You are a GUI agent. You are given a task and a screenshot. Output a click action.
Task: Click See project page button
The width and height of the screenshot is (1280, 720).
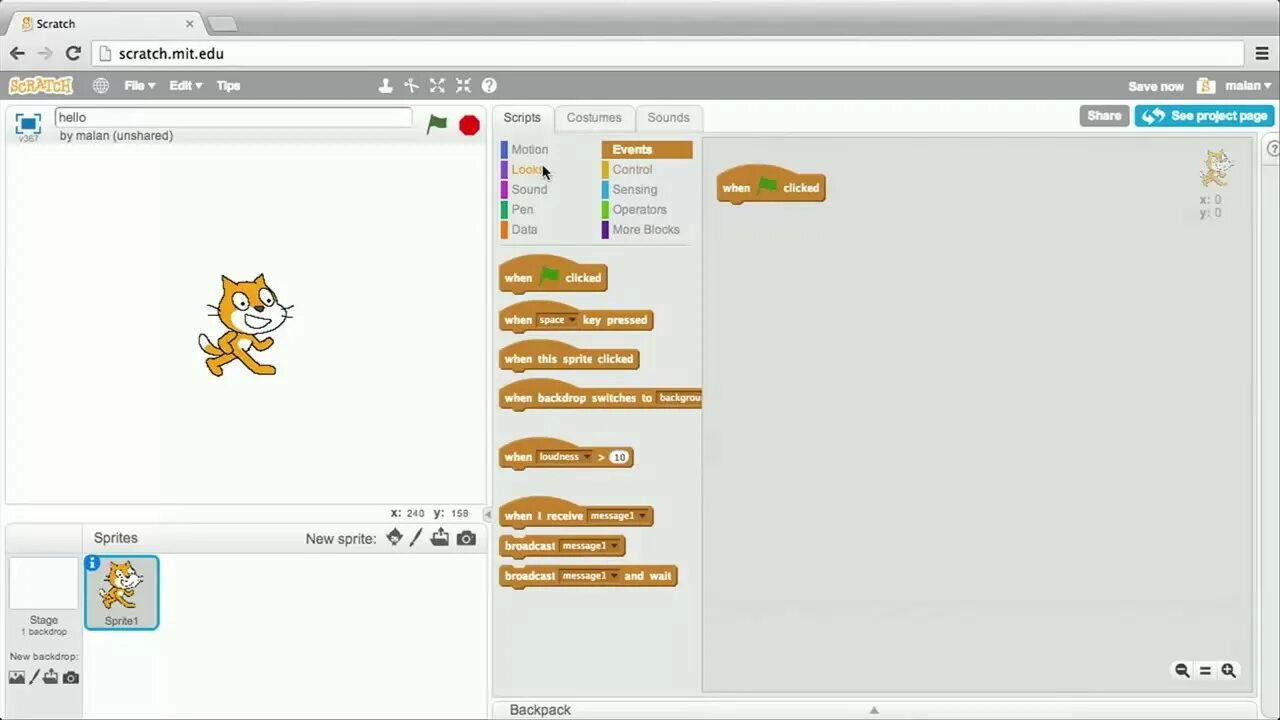pyautogui.click(x=1204, y=116)
